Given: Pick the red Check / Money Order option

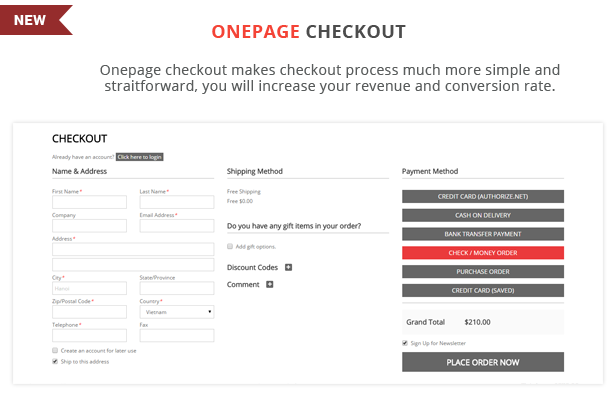Looking at the screenshot, I should click(483, 253).
